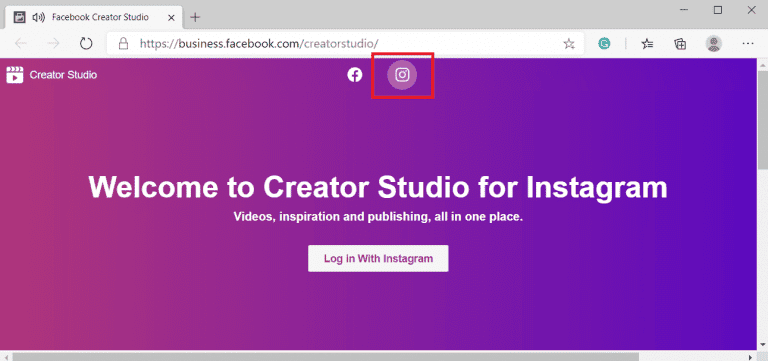This screenshot has height=361, width=768.
Task: Click the tab's page favicon icon
Action: click(20, 18)
